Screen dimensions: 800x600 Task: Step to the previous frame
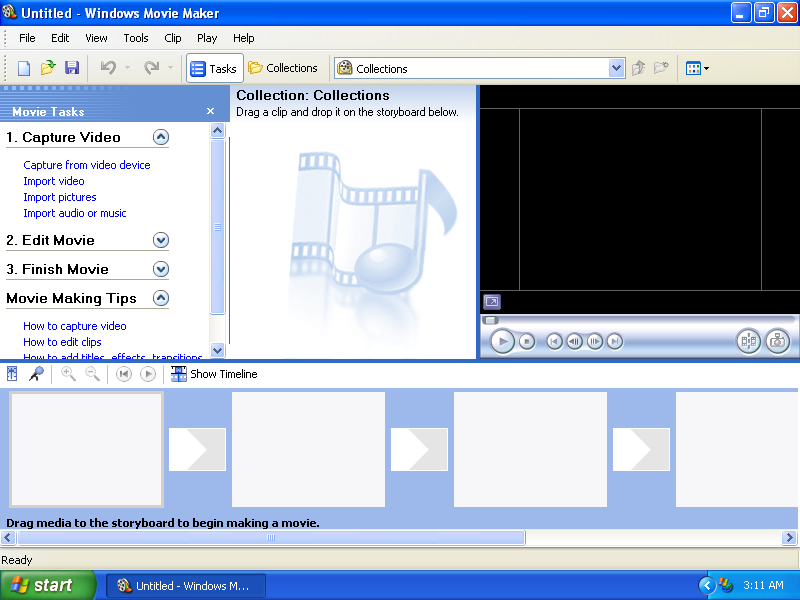coord(574,341)
